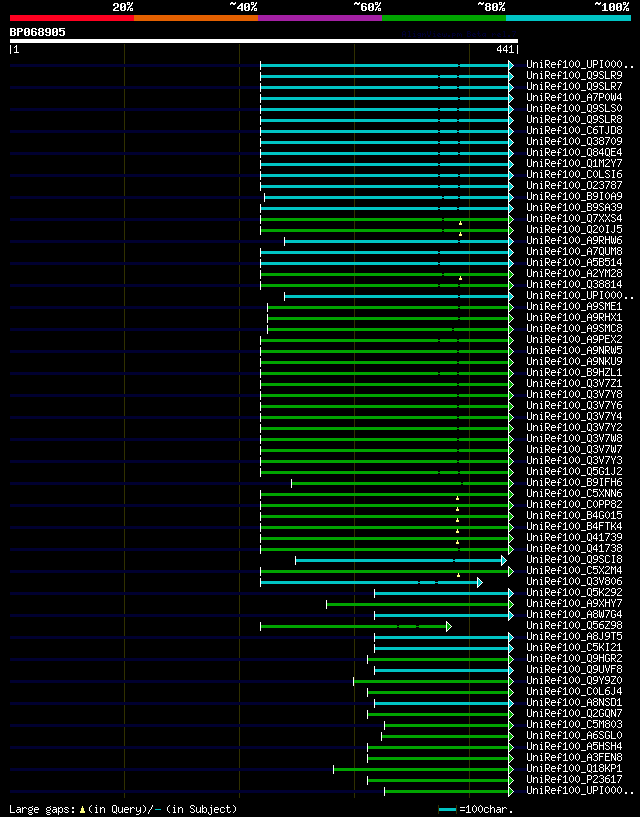Image resolution: width=640 pixels, height=817 pixels.
Task: Click the UniRef100_Q20IJ5 label
Action: 574,229
